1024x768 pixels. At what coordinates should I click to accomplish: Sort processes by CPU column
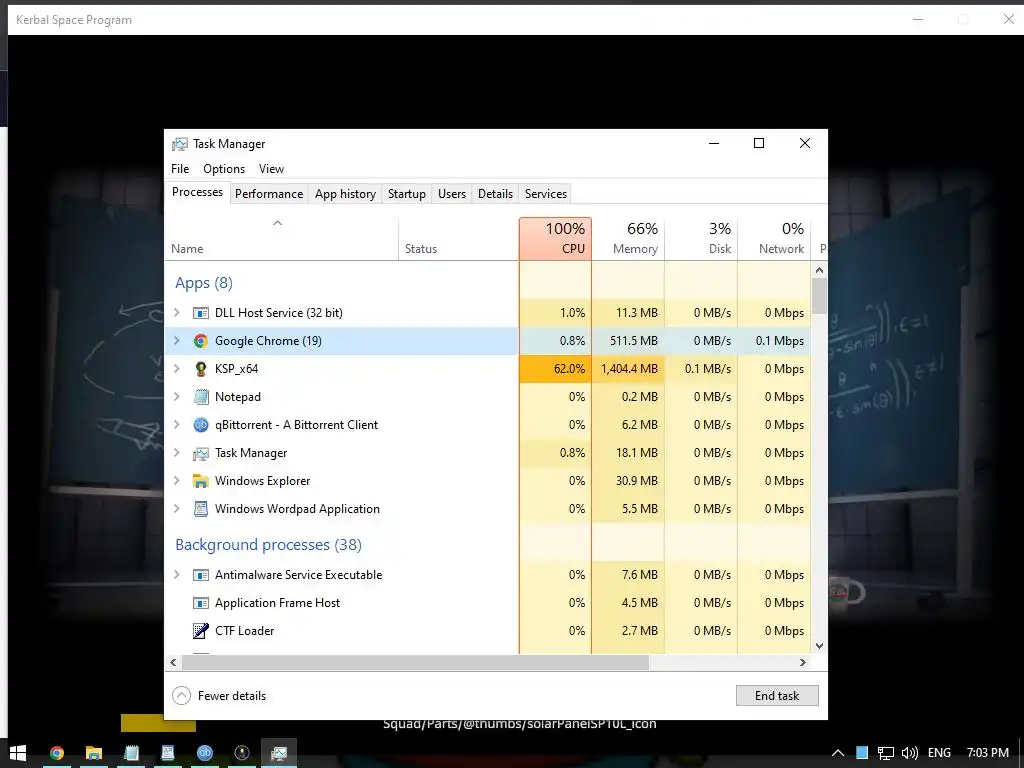coord(556,239)
